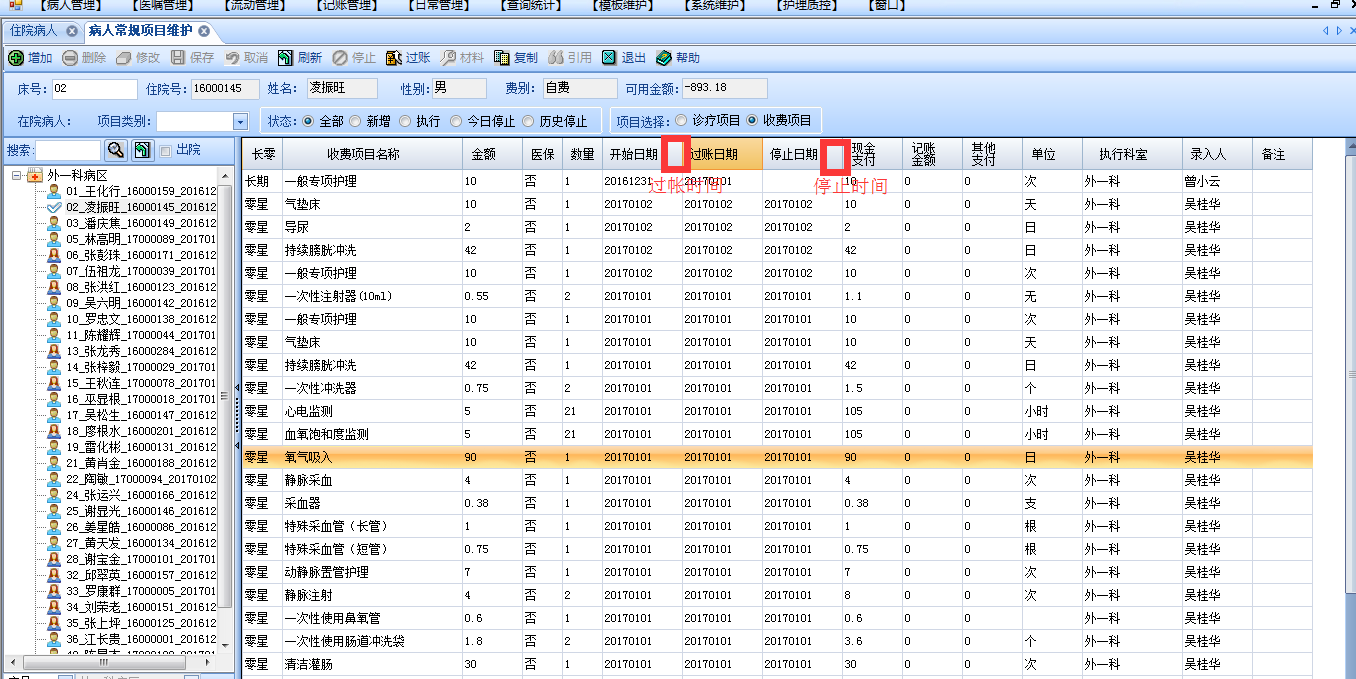Click the 复制 (copy) toolbar icon

[502, 58]
